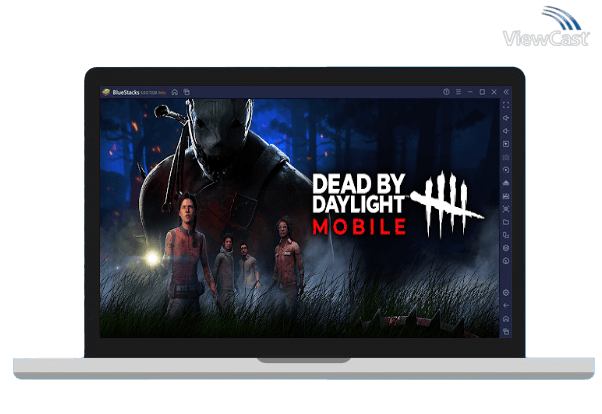
Task: Click the square play icon in sidebar
Action: point(506,144)
